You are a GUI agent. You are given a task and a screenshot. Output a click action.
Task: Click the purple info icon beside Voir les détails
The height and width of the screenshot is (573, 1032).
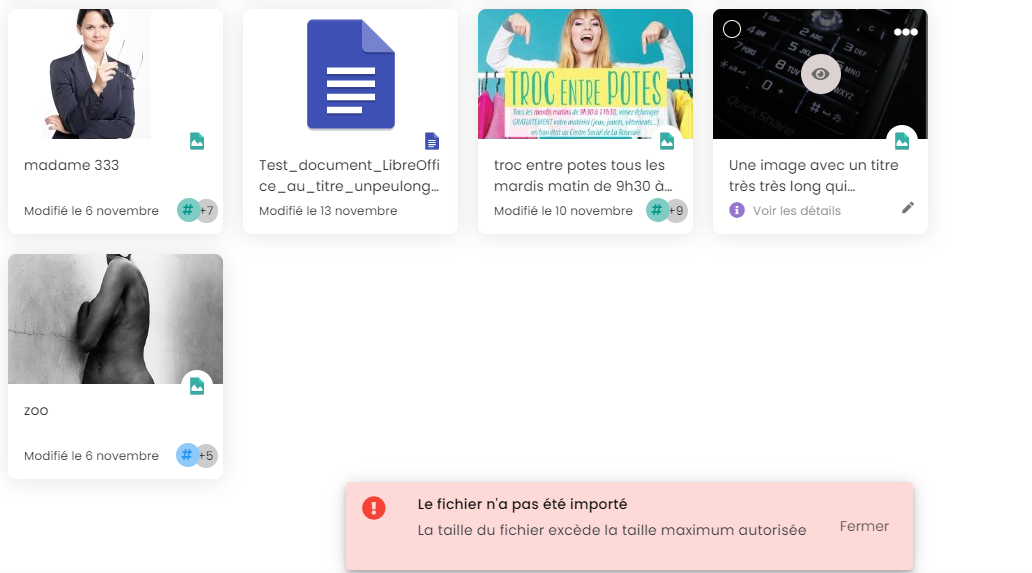point(737,210)
